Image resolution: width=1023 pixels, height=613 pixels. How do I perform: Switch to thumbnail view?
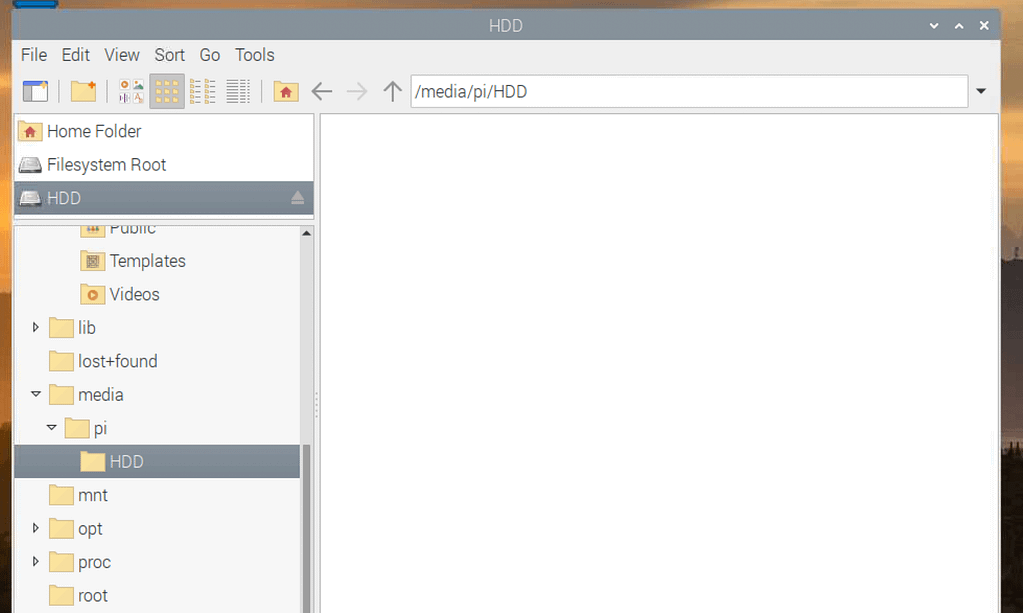pos(131,91)
